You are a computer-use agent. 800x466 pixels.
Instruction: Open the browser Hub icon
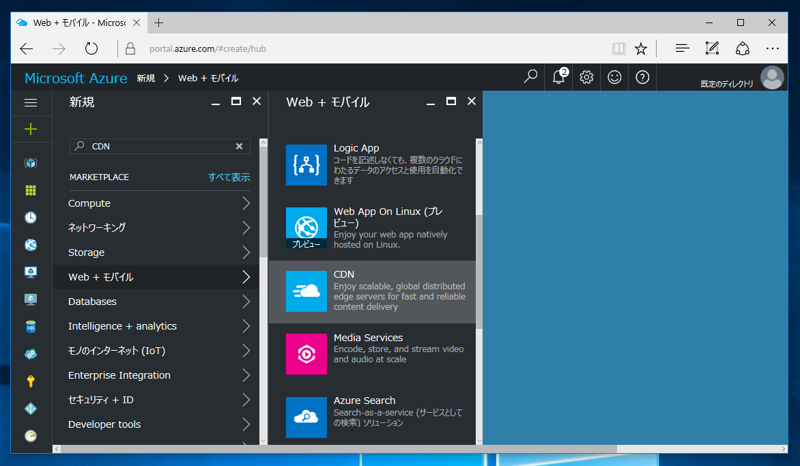[682, 48]
